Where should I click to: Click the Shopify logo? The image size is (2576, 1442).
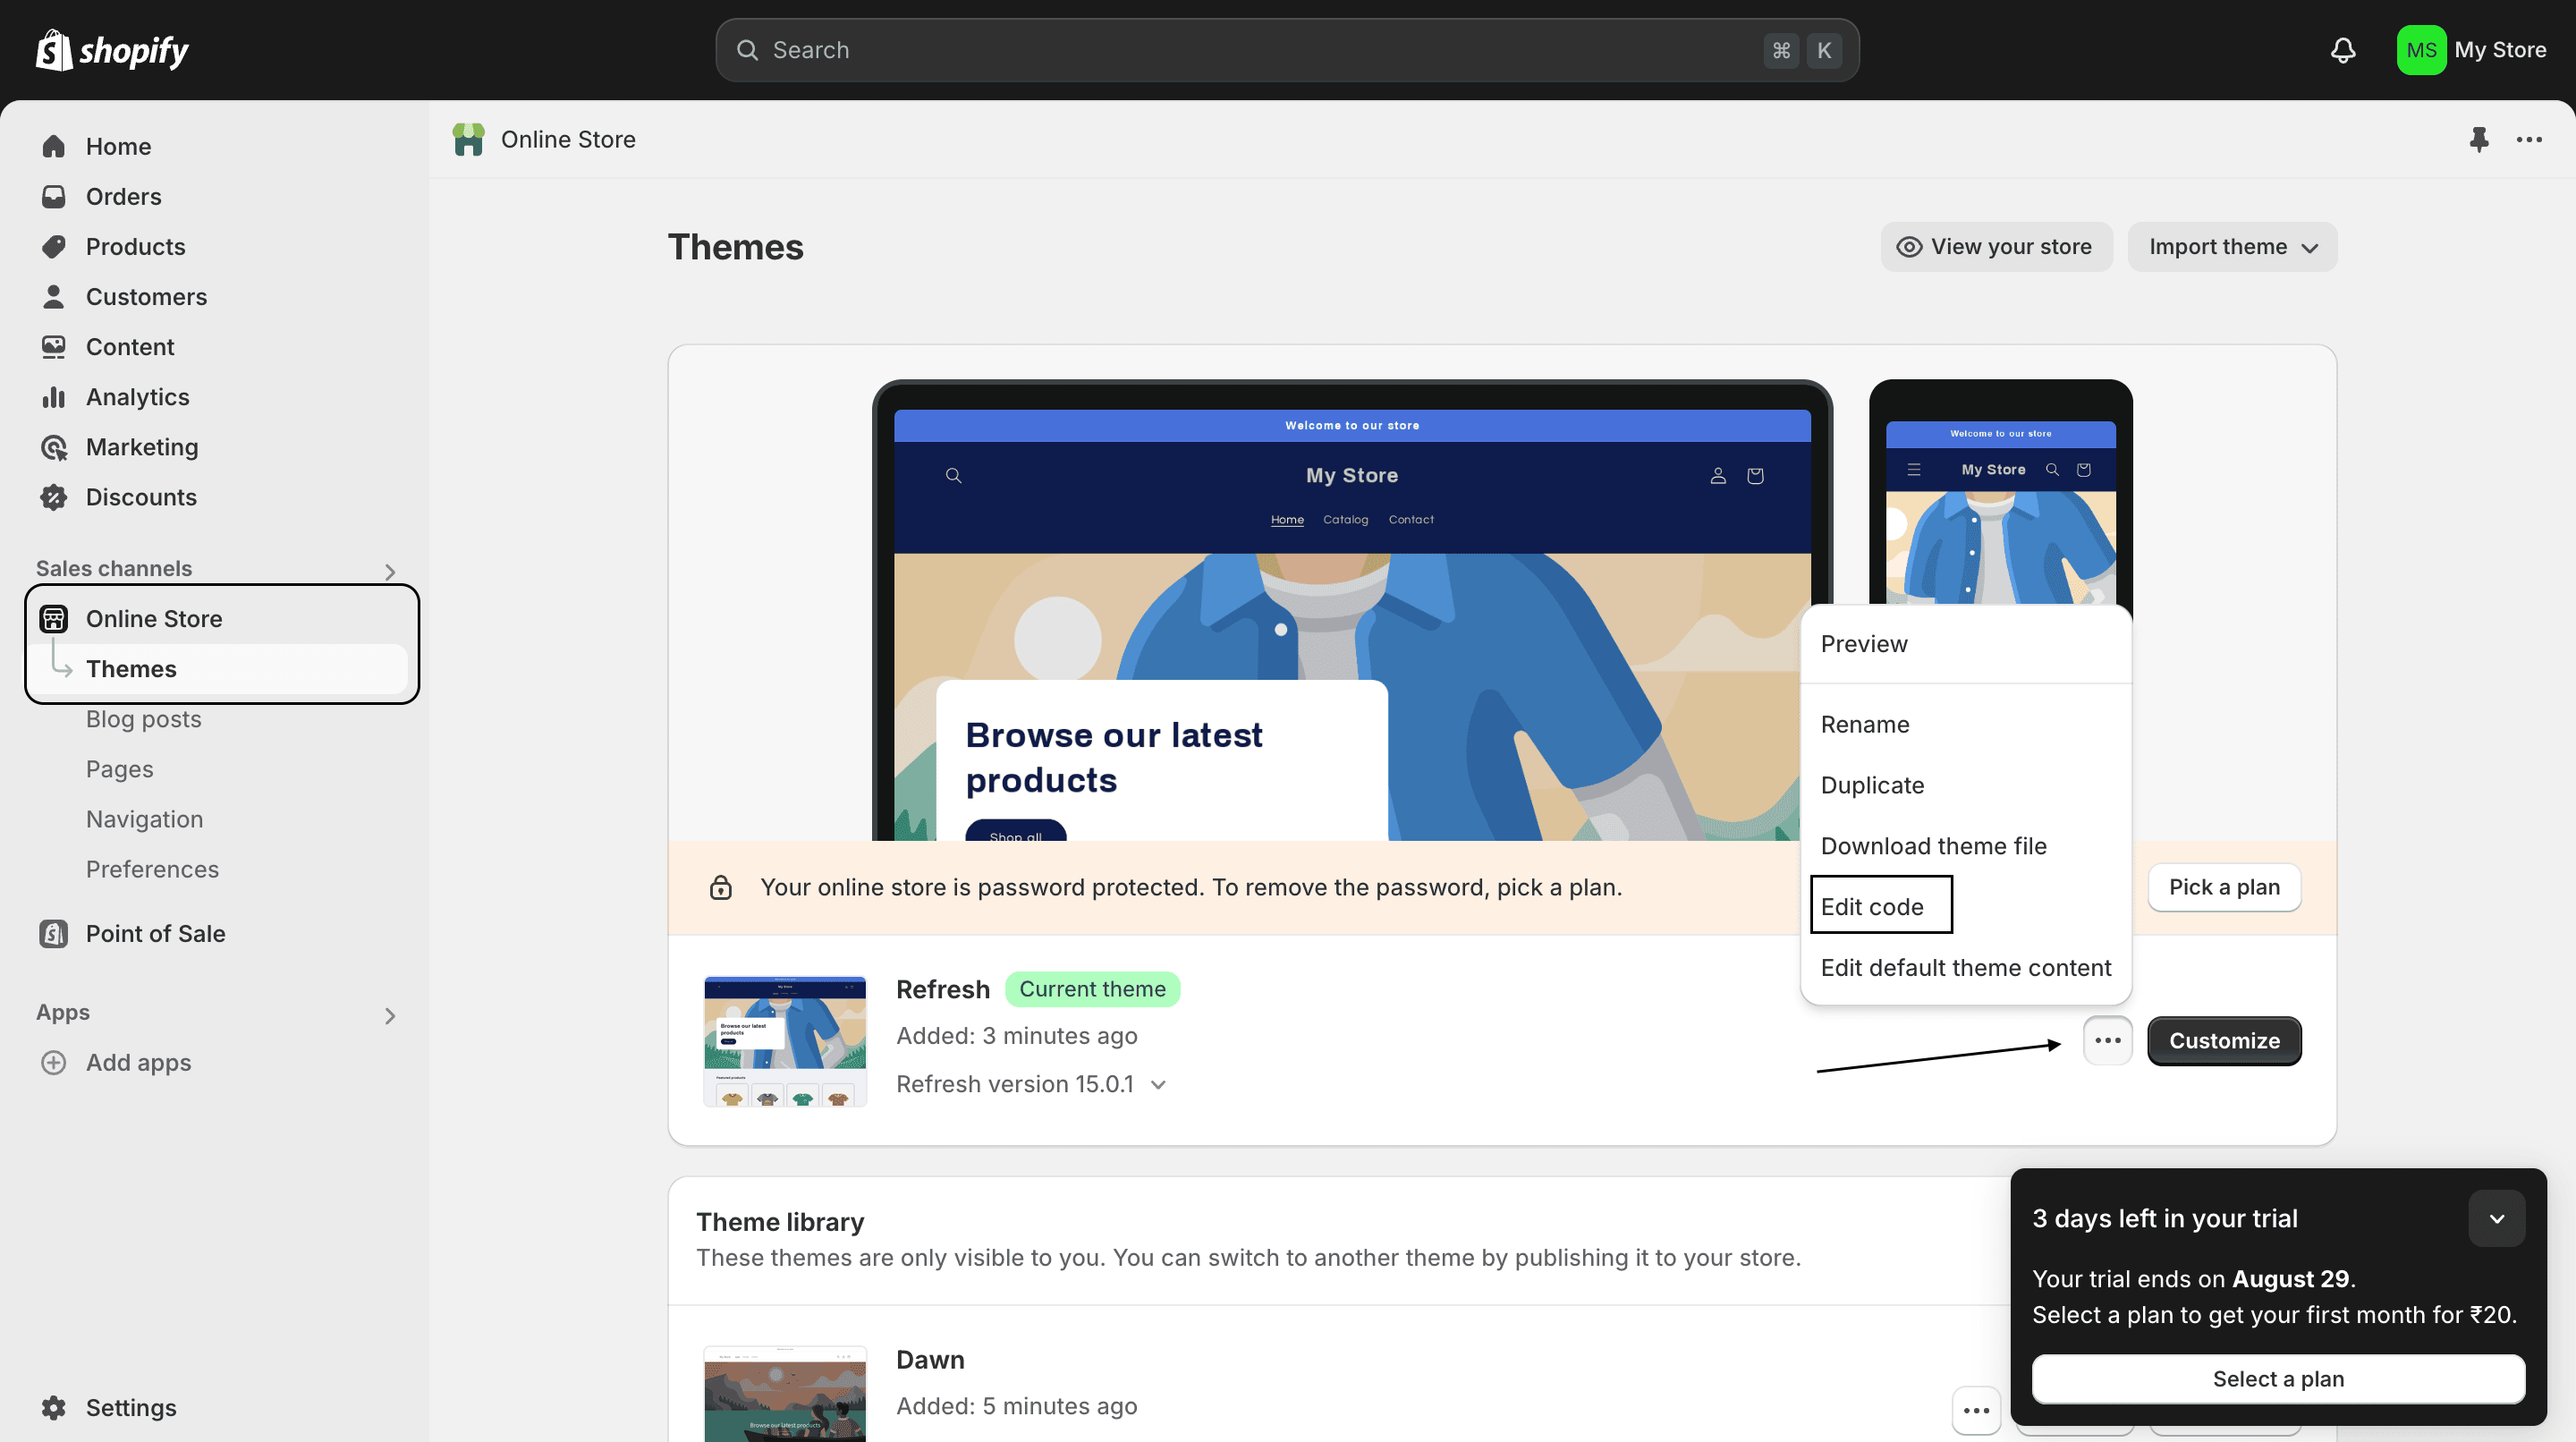[112, 50]
